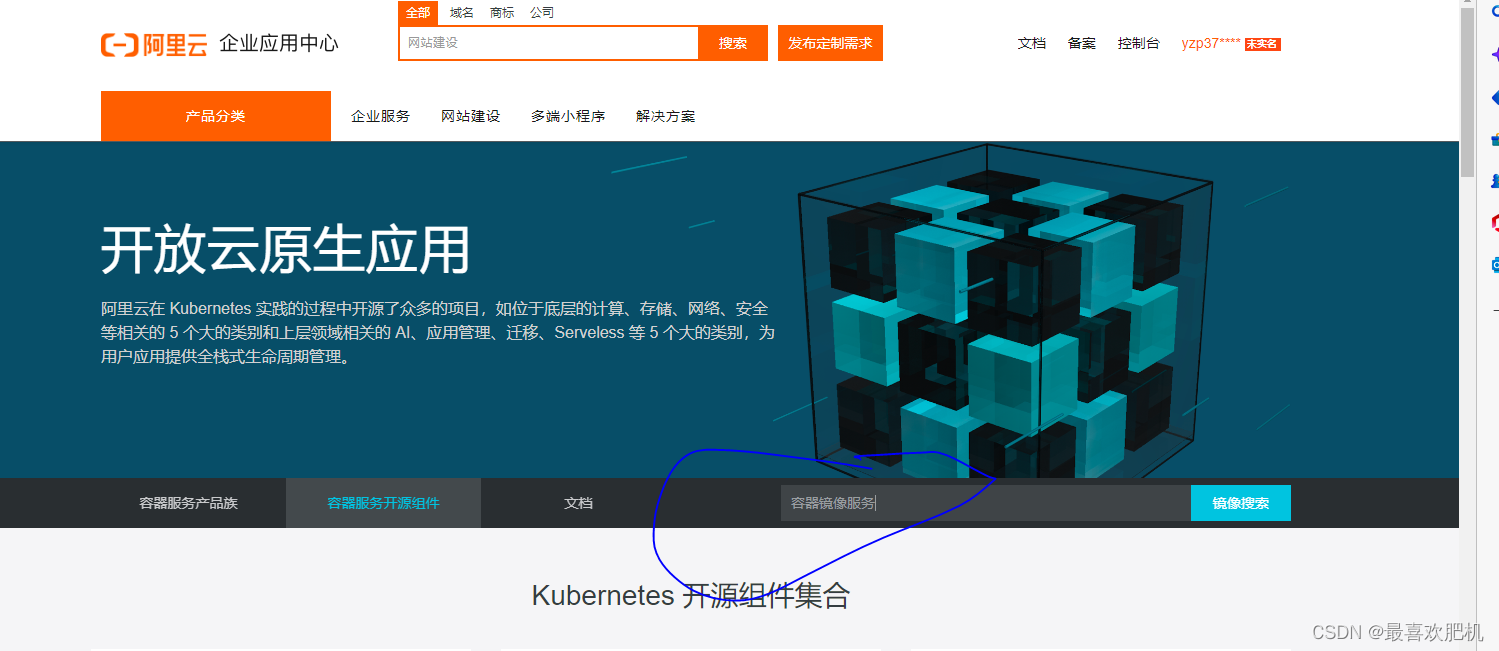The height and width of the screenshot is (651, 1499).
Task: Focus the 网站建设 search input field
Action: coord(548,43)
